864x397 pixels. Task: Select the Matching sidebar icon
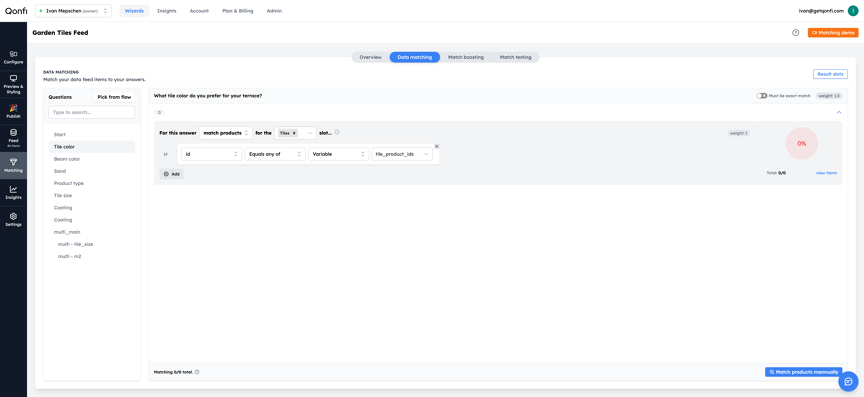click(13, 165)
